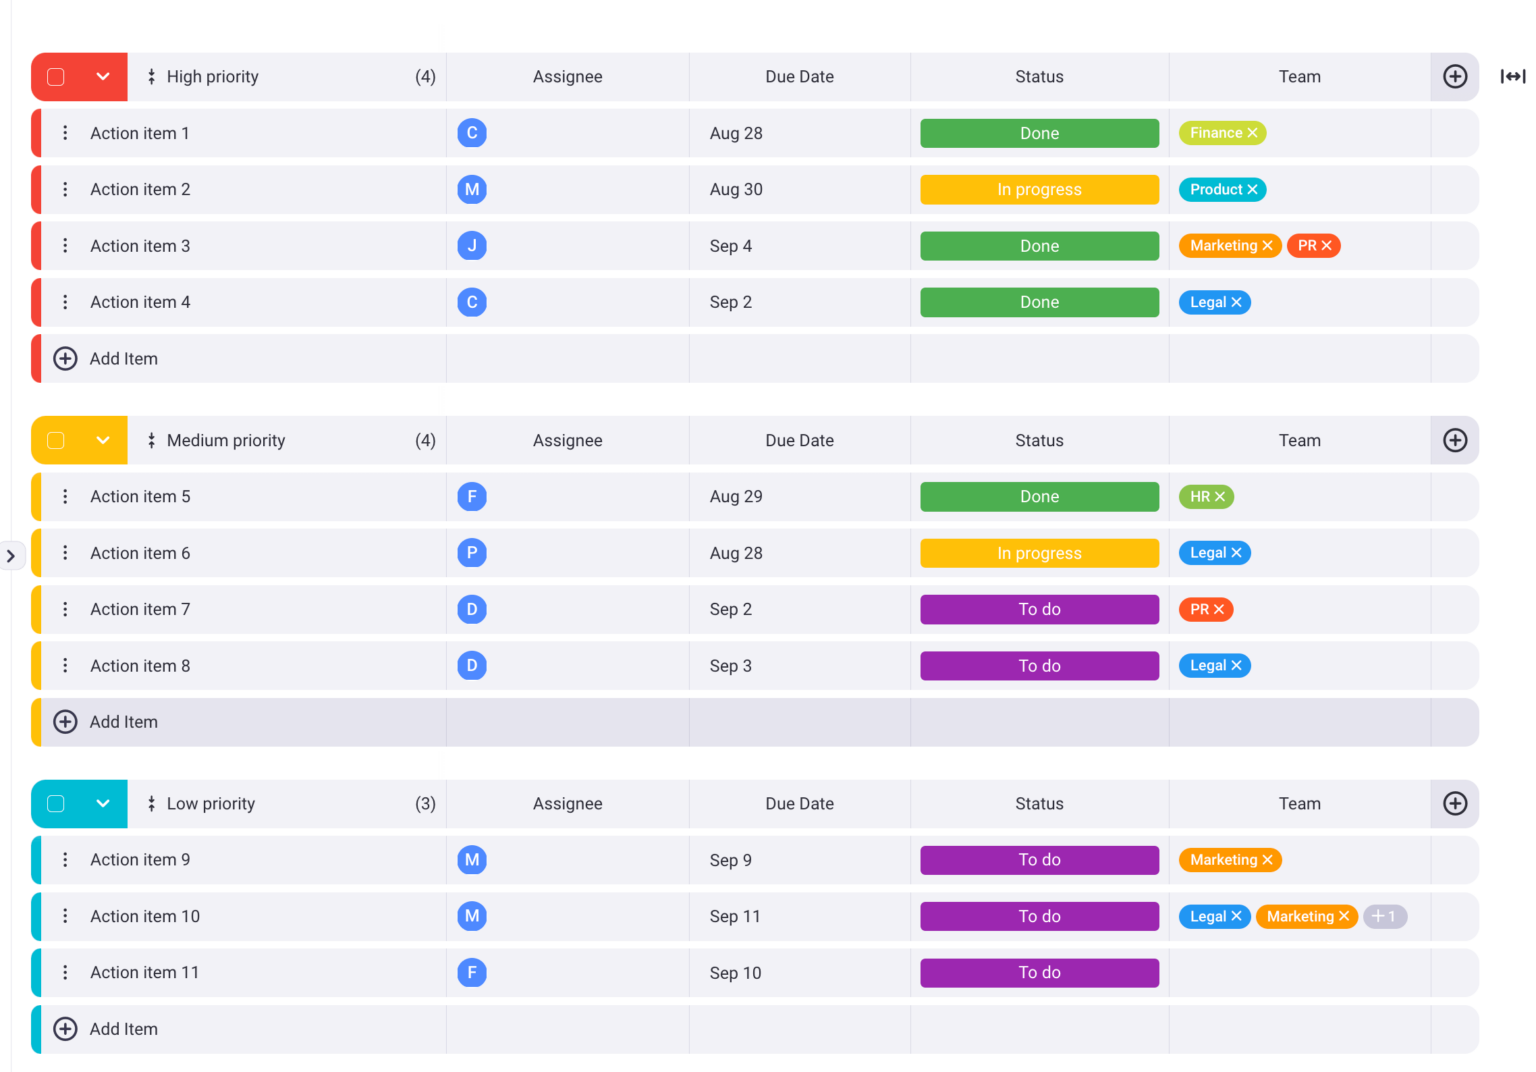Select the Medium priority group checkbox
This screenshot has width=1536, height=1072.
click(x=56, y=441)
